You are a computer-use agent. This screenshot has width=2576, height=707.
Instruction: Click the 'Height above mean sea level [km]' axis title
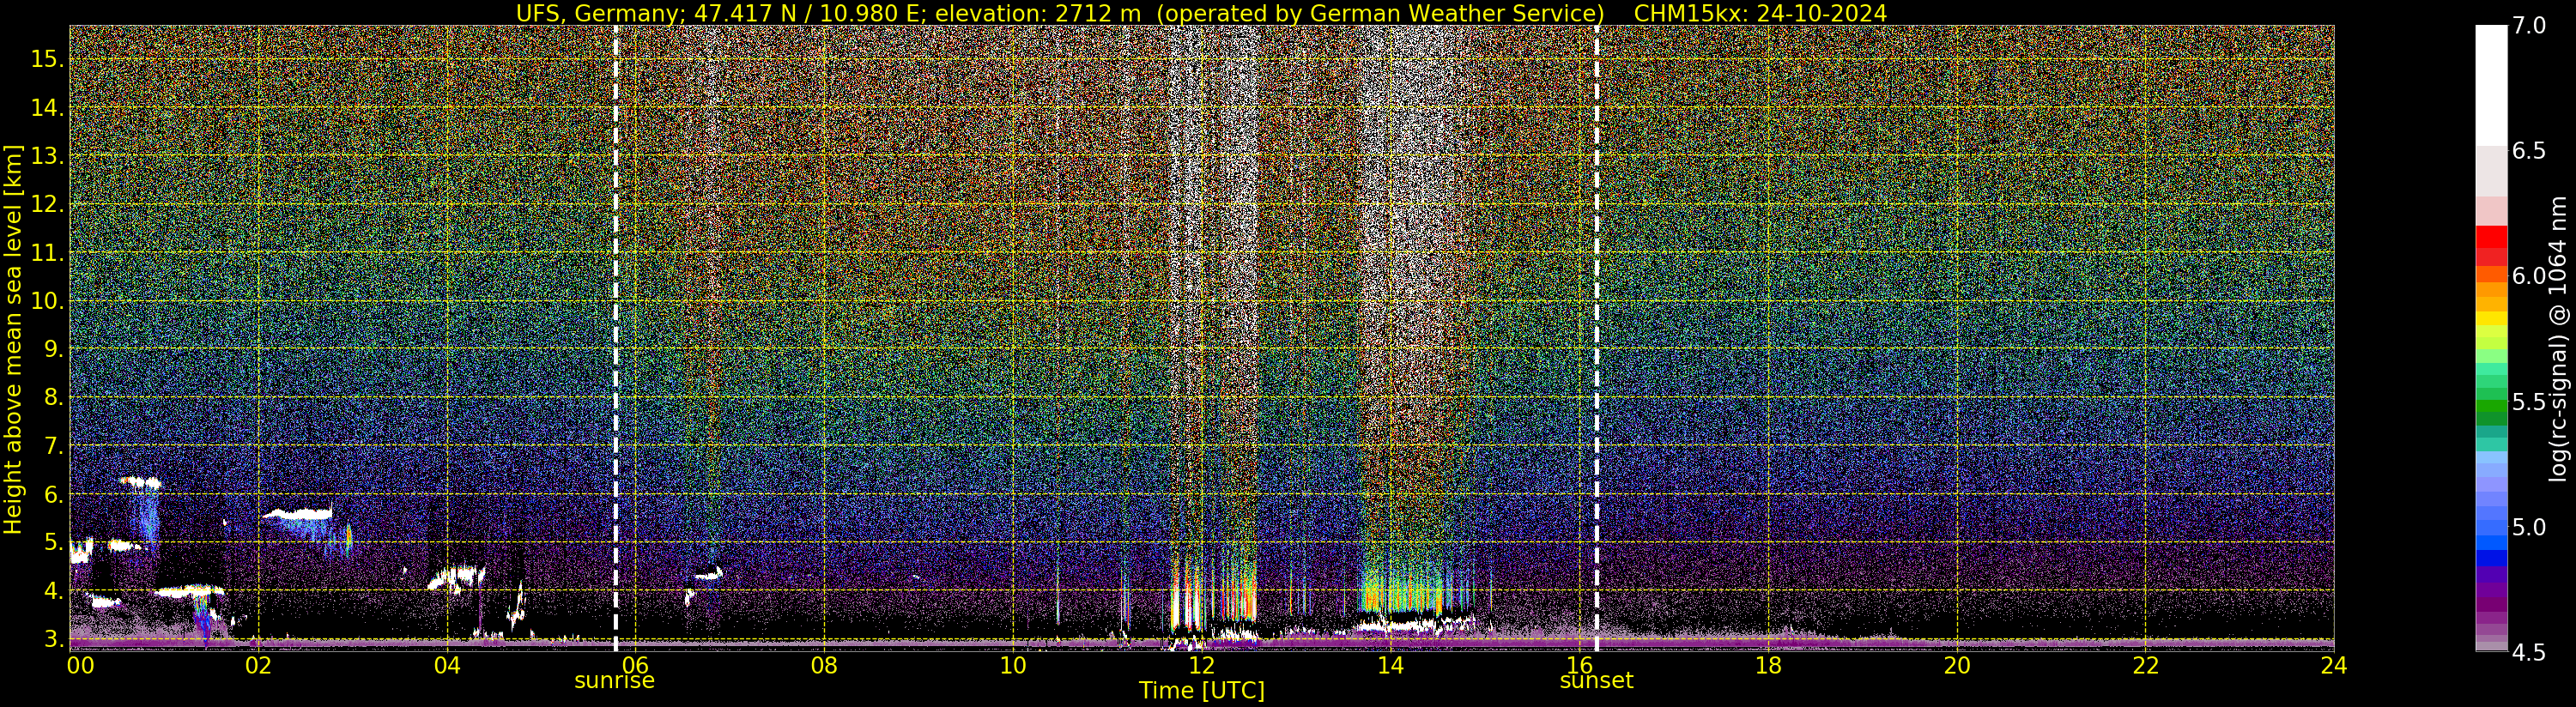(13, 338)
